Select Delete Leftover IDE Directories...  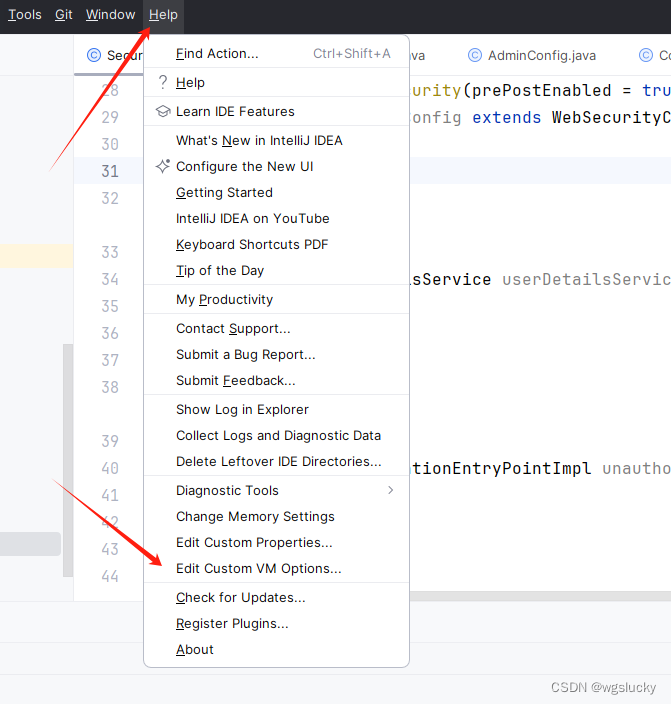click(276, 462)
